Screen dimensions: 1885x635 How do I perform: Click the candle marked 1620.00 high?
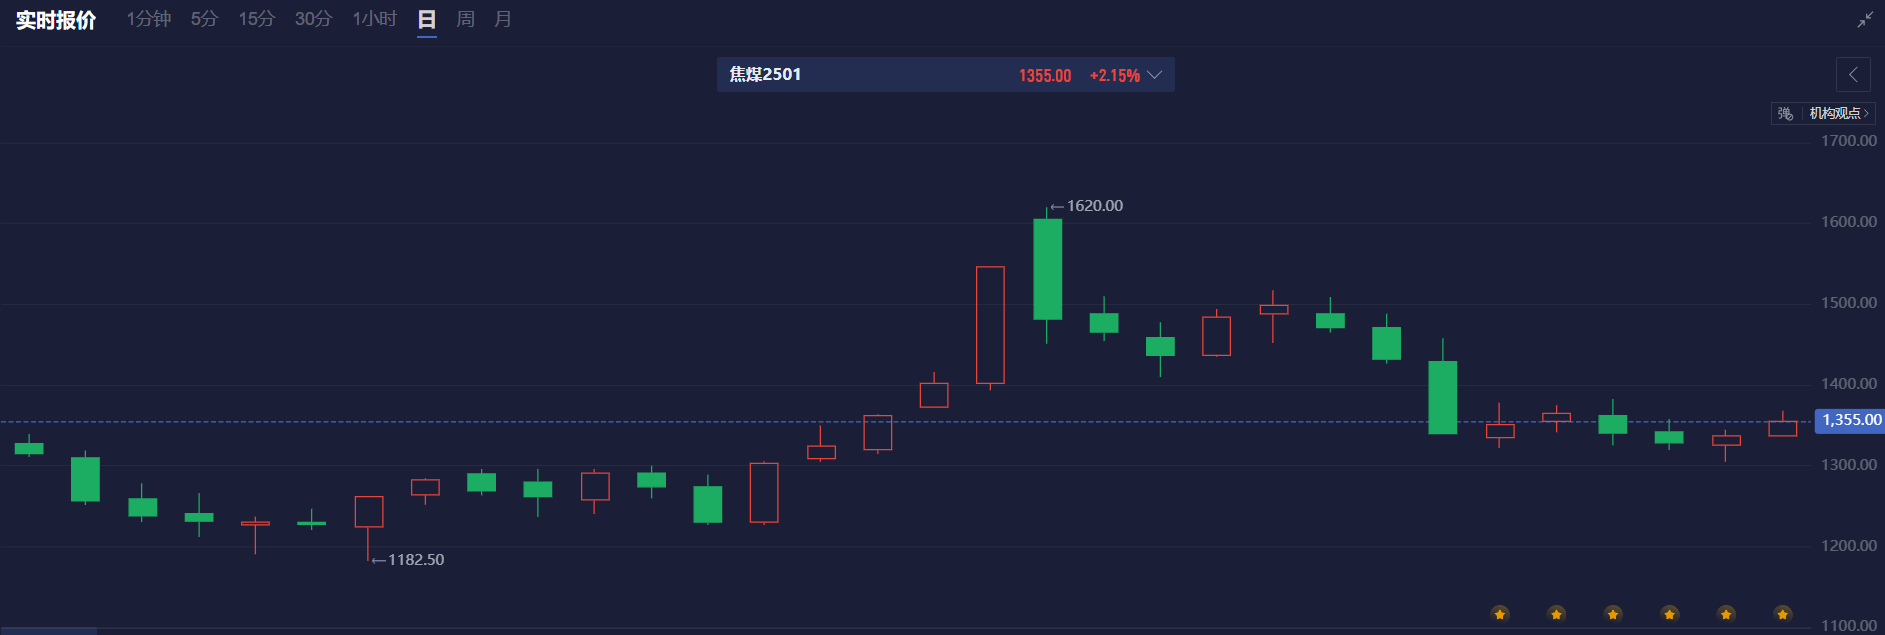pyautogui.click(x=1047, y=269)
